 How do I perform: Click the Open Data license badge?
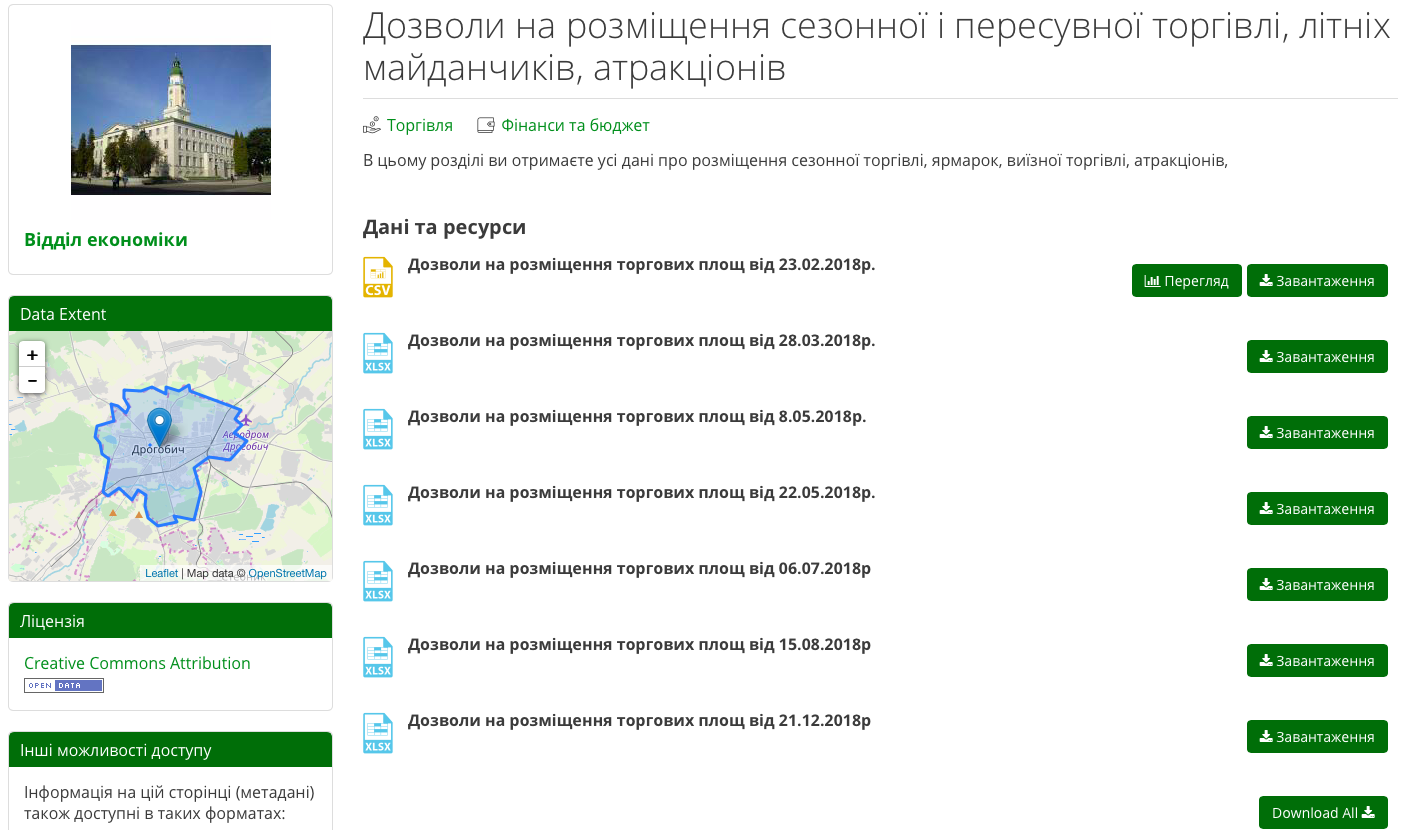[64, 685]
